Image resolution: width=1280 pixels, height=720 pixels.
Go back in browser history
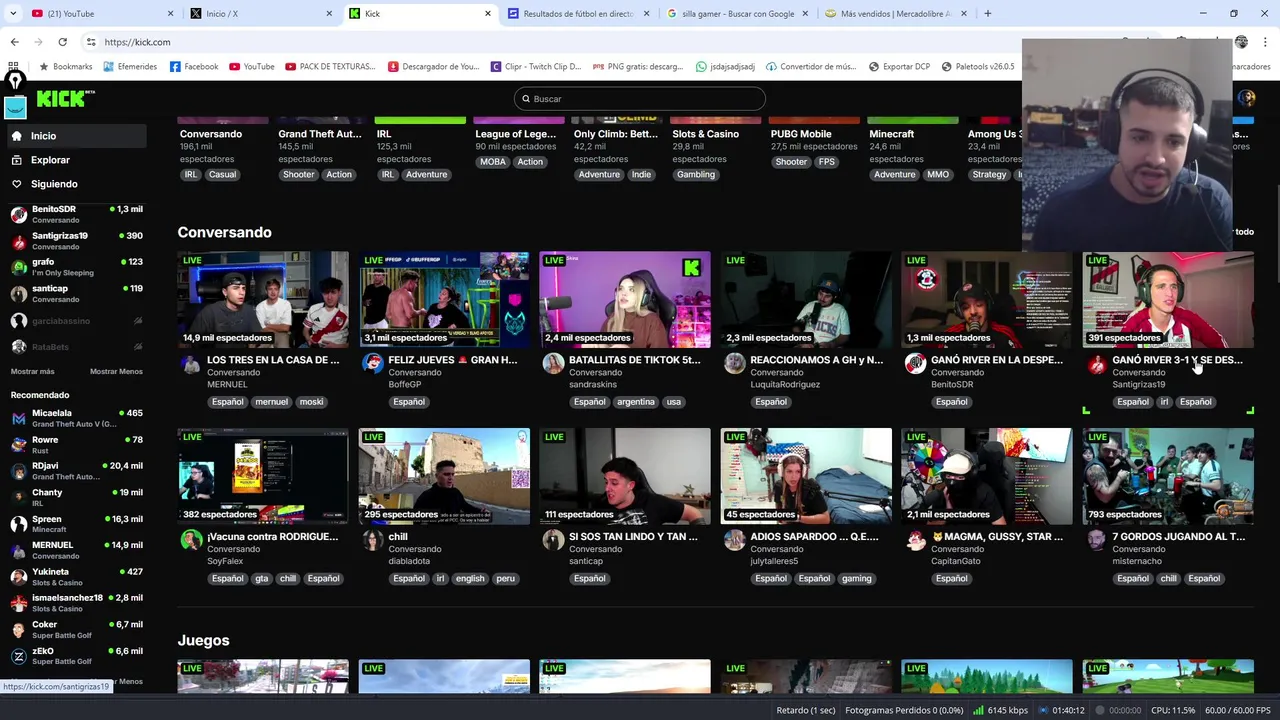[14, 42]
